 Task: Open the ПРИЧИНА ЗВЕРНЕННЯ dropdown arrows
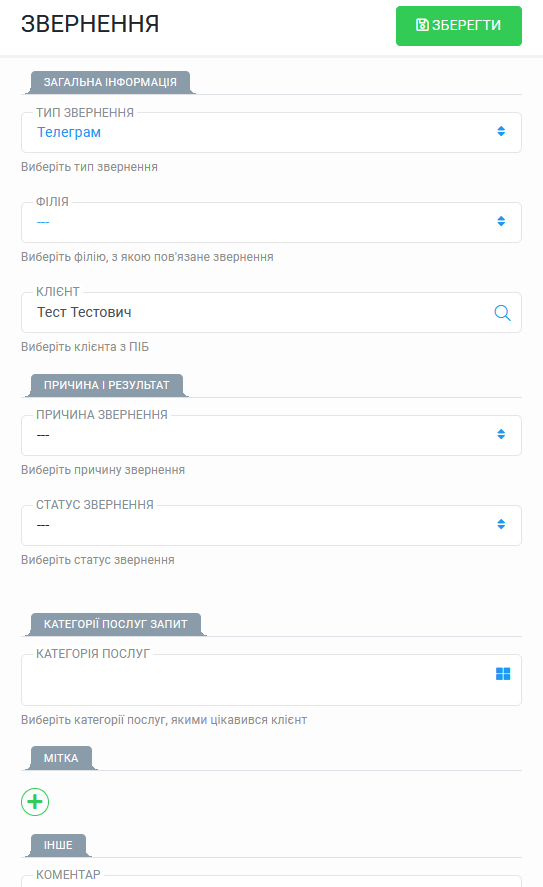pyautogui.click(x=501, y=434)
